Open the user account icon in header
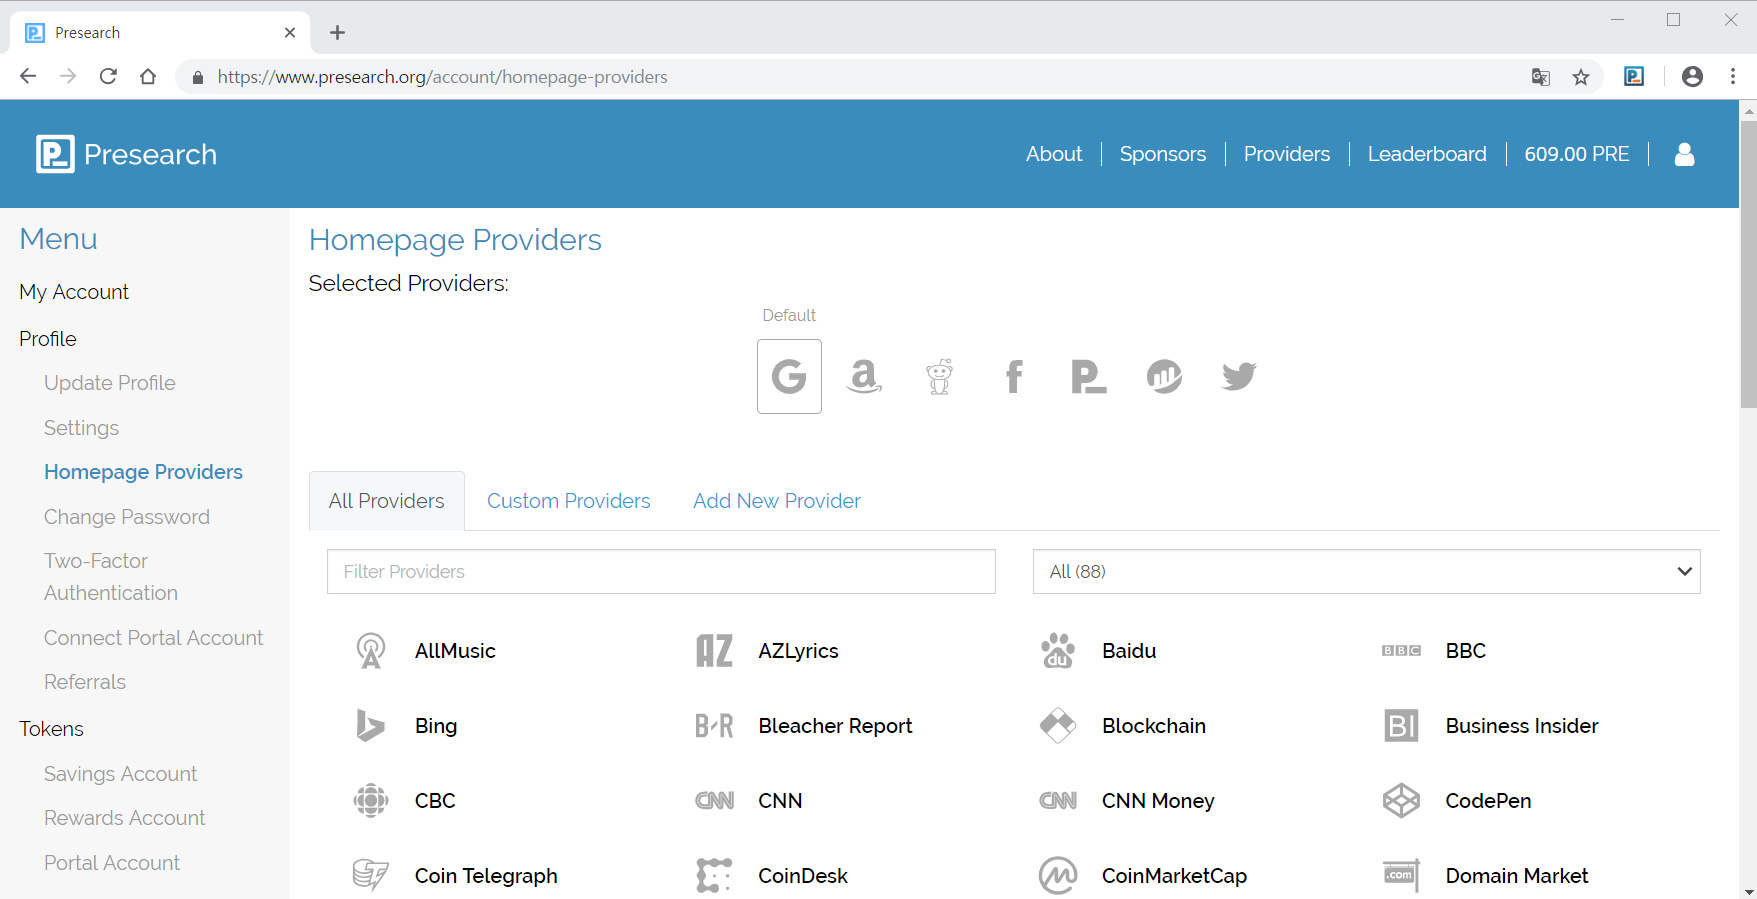Screen dimensions: 1757x899 (x=1685, y=154)
